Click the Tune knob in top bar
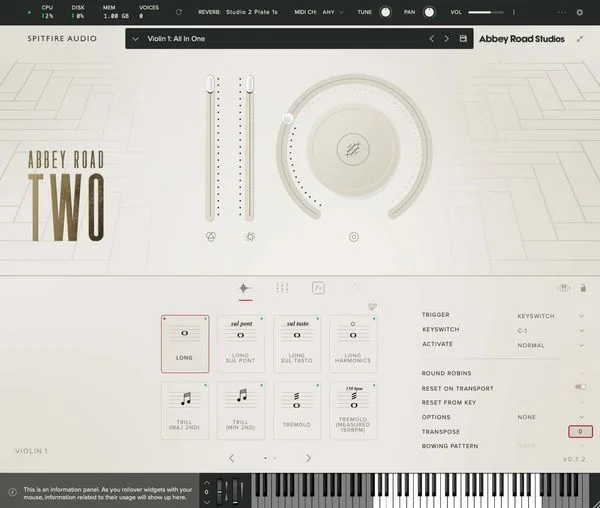Image resolution: width=600 pixels, height=508 pixels. point(385,12)
